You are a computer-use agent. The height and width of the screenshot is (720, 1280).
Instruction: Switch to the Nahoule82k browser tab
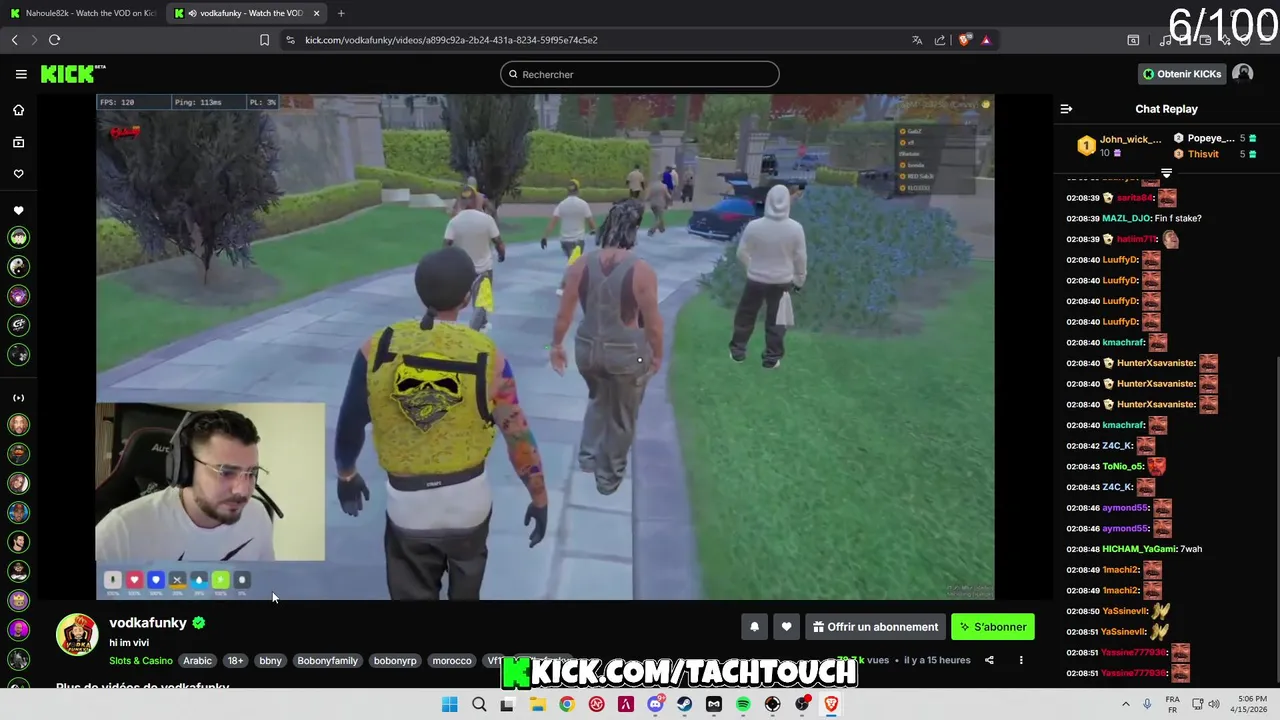[x=82, y=13]
